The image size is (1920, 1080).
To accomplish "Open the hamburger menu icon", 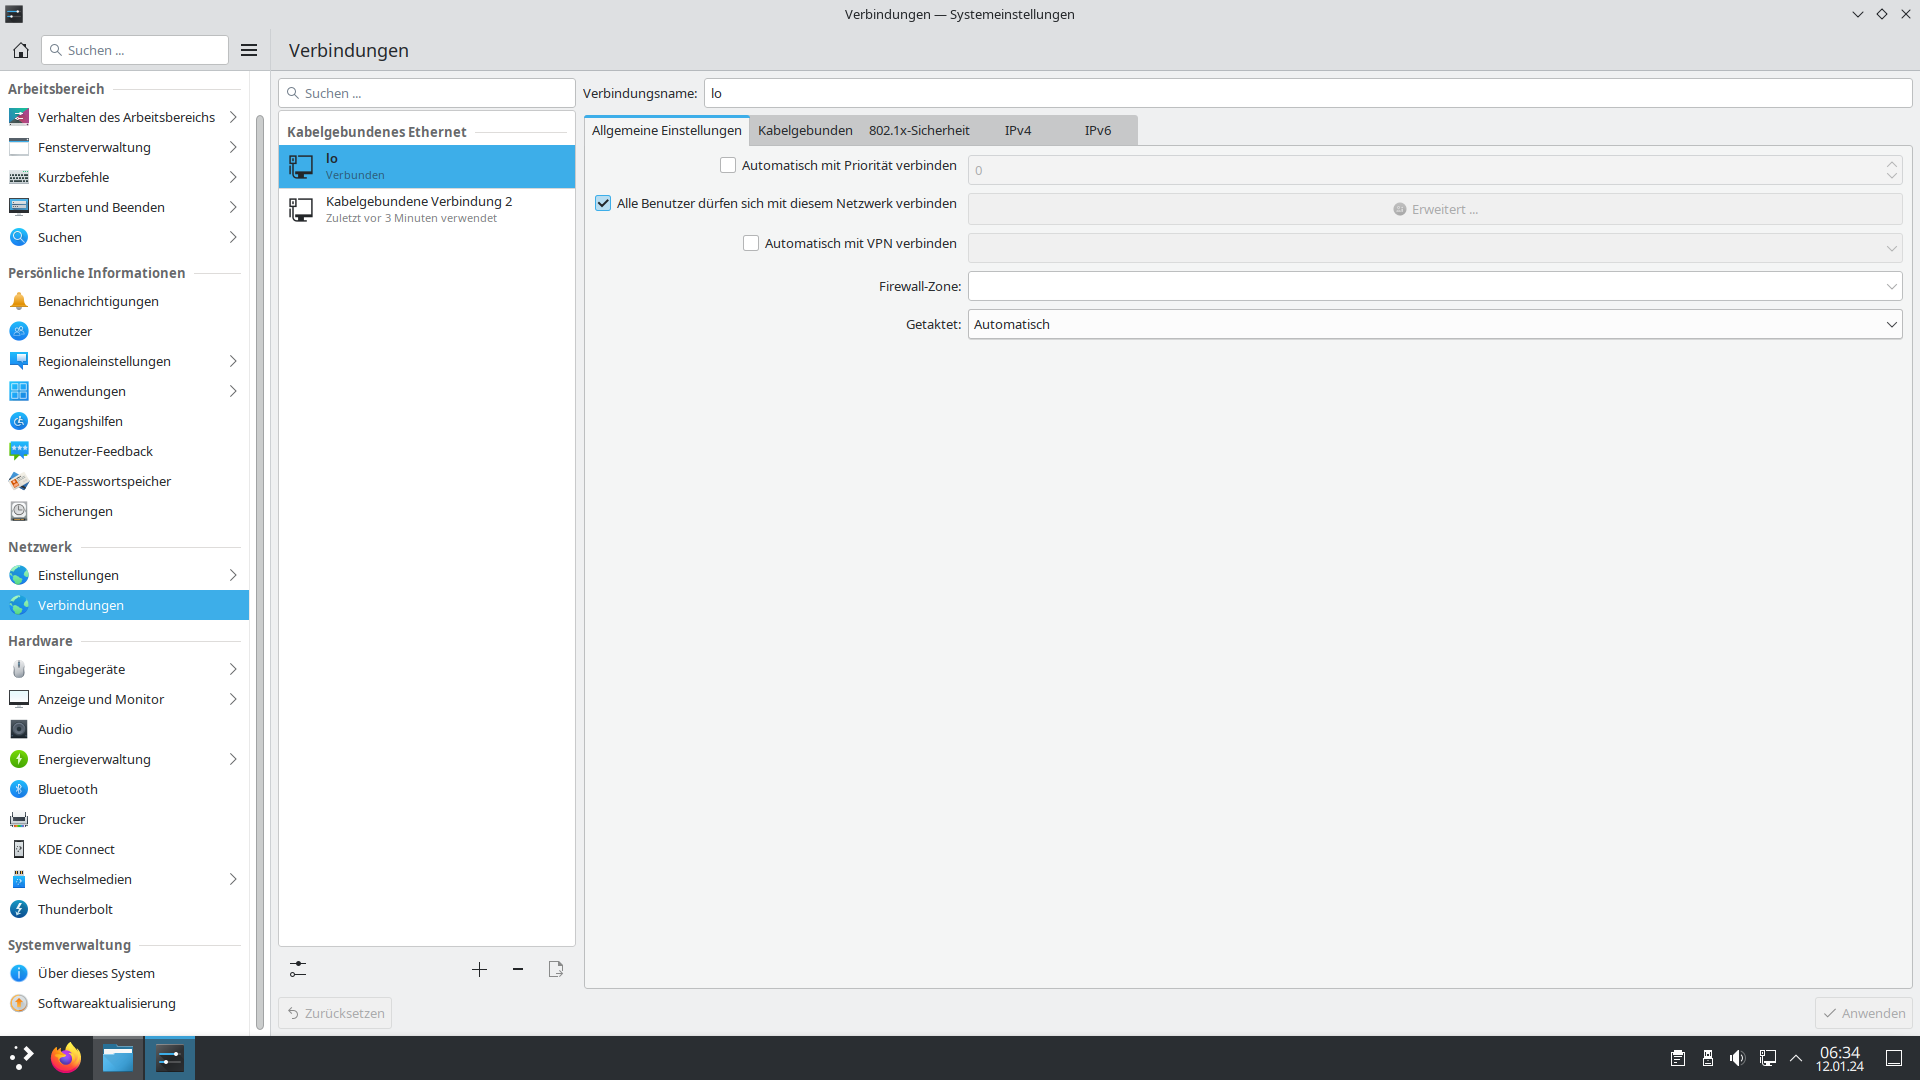I will coord(249,50).
